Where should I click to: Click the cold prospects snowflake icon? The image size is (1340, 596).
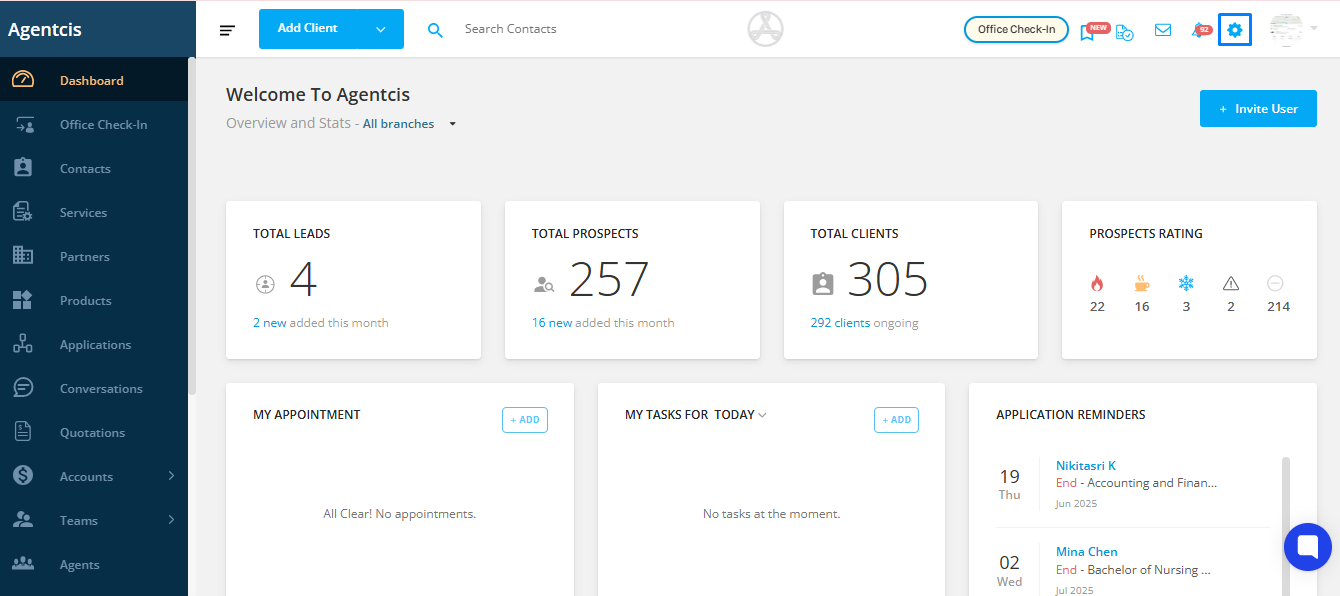click(1186, 283)
